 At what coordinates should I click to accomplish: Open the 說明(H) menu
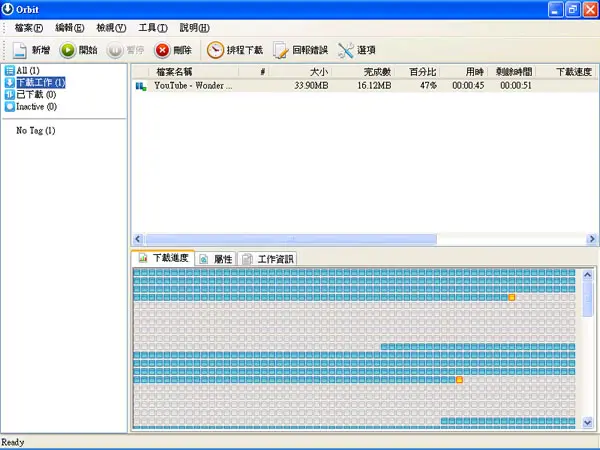pyautogui.click(x=194, y=28)
